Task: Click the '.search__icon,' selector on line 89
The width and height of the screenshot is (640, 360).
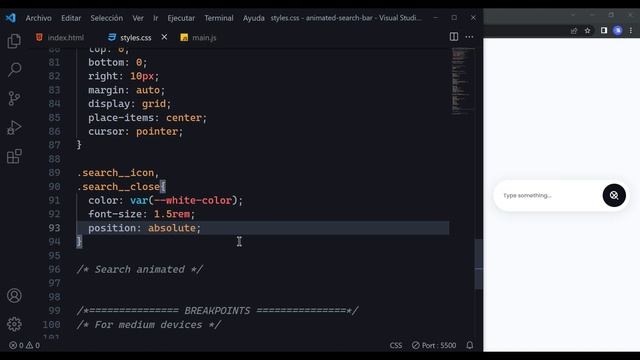Action: coord(118,173)
